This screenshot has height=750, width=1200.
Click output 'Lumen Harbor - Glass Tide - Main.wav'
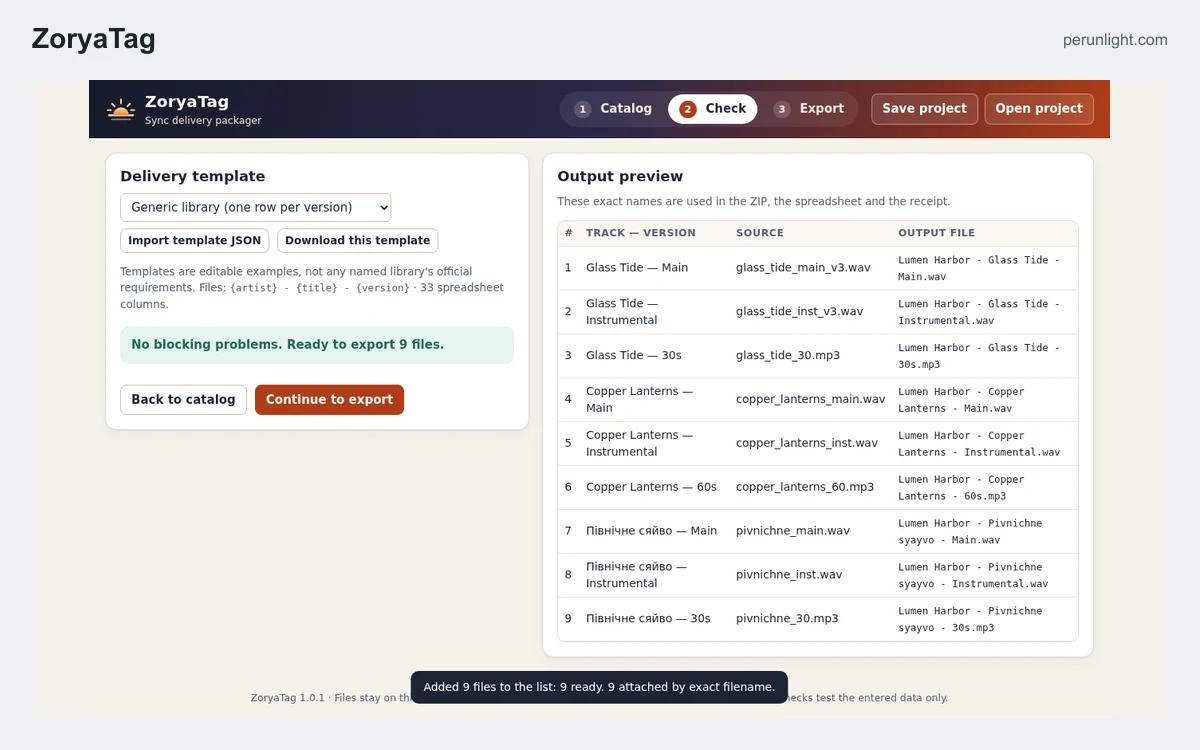point(979,268)
